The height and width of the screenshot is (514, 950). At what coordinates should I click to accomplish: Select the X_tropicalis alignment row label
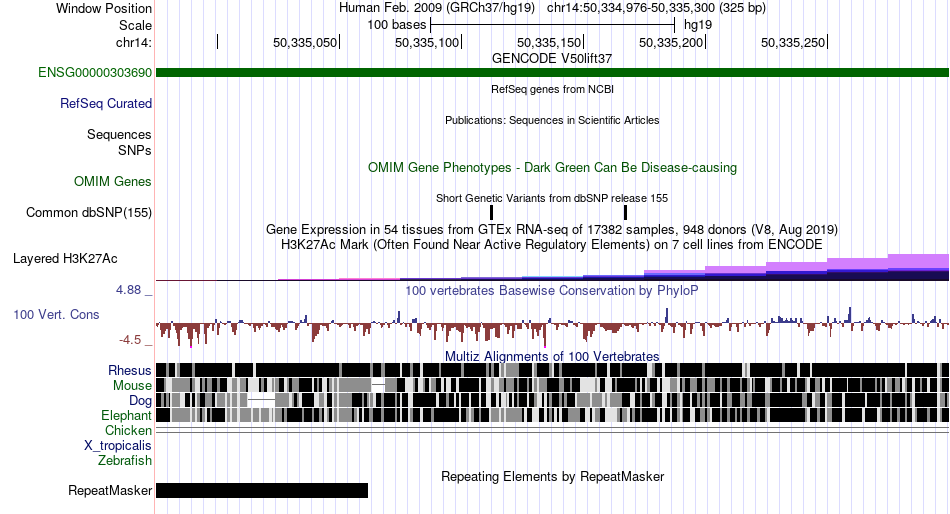(118, 446)
